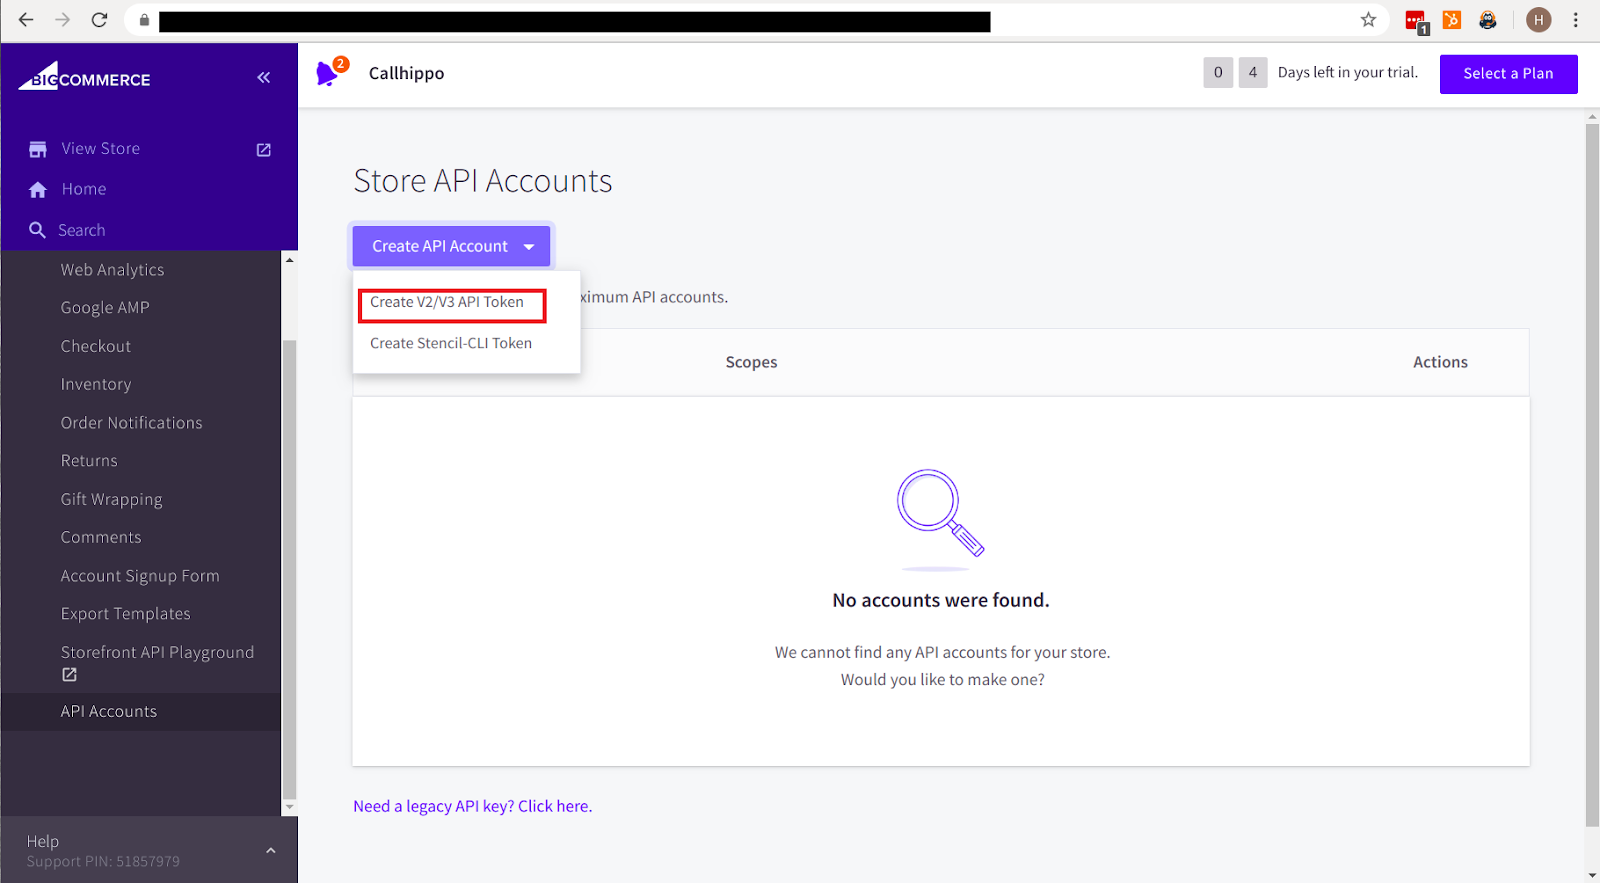Click the BigCommerce logo
Viewport: 1600px width, 883px height.
[x=85, y=77]
